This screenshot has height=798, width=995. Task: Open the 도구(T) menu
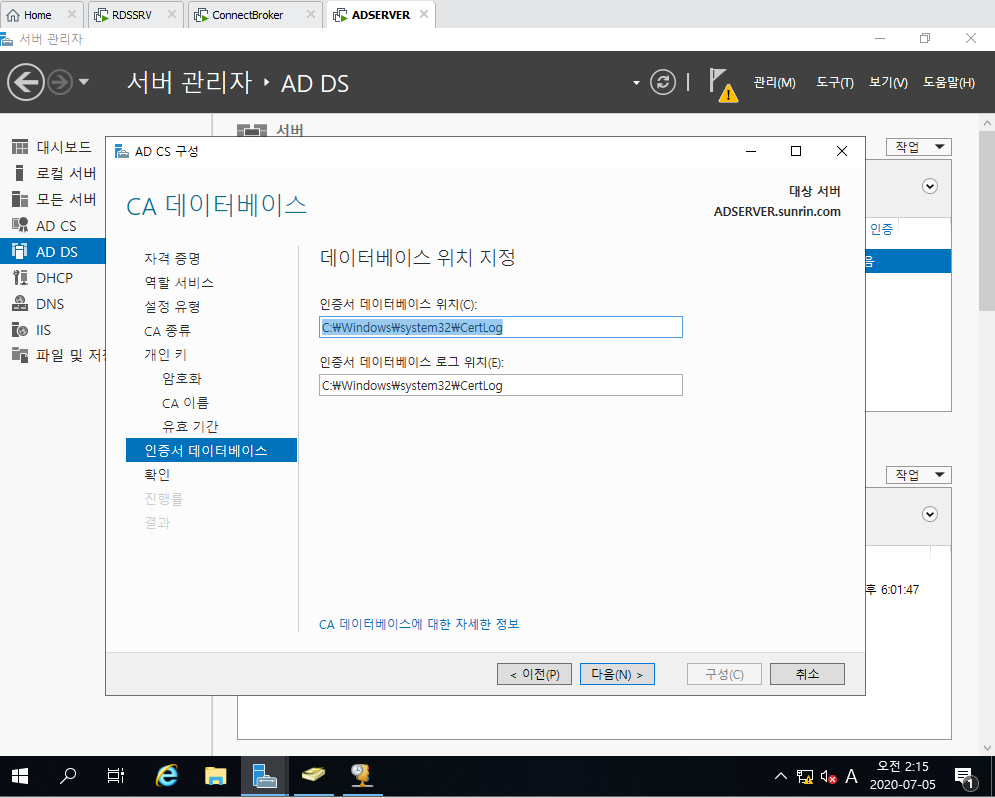834,82
